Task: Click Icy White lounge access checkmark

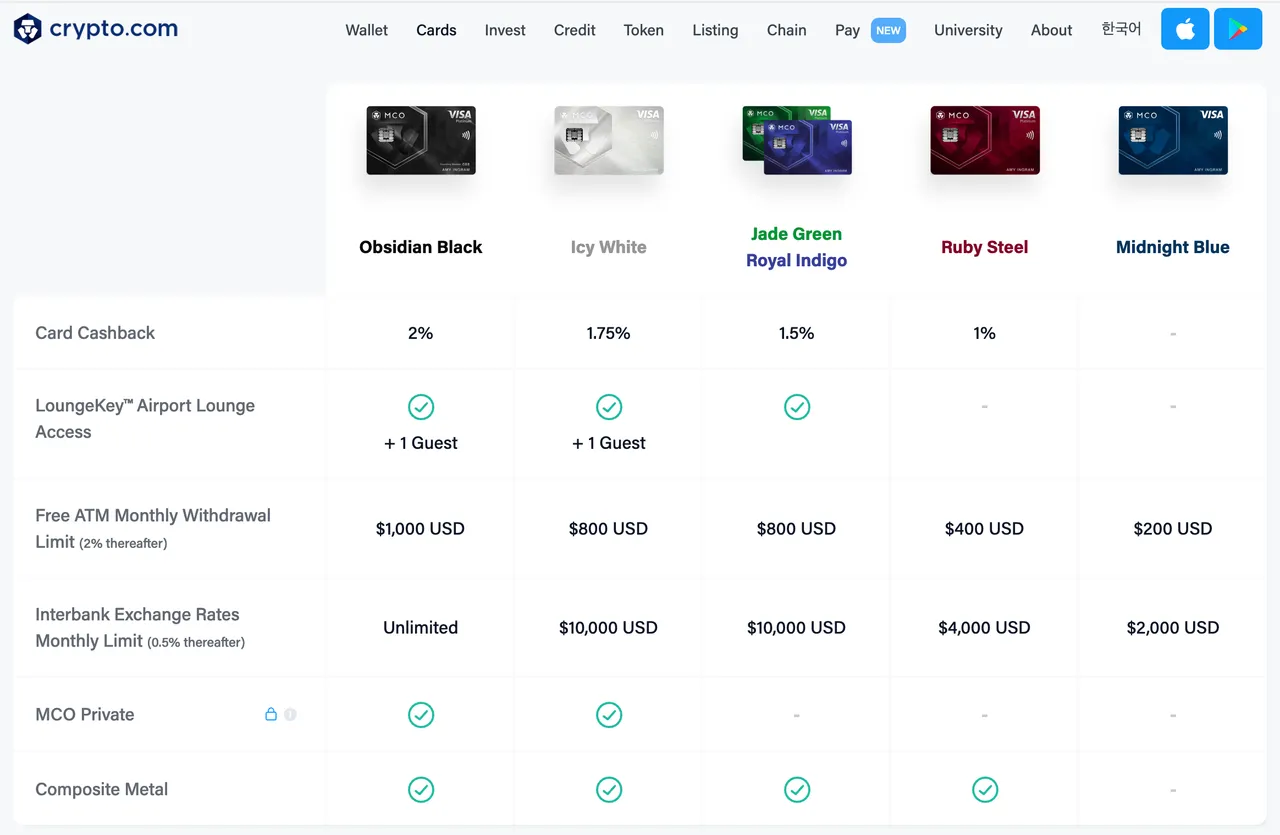Action: (609, 407)
